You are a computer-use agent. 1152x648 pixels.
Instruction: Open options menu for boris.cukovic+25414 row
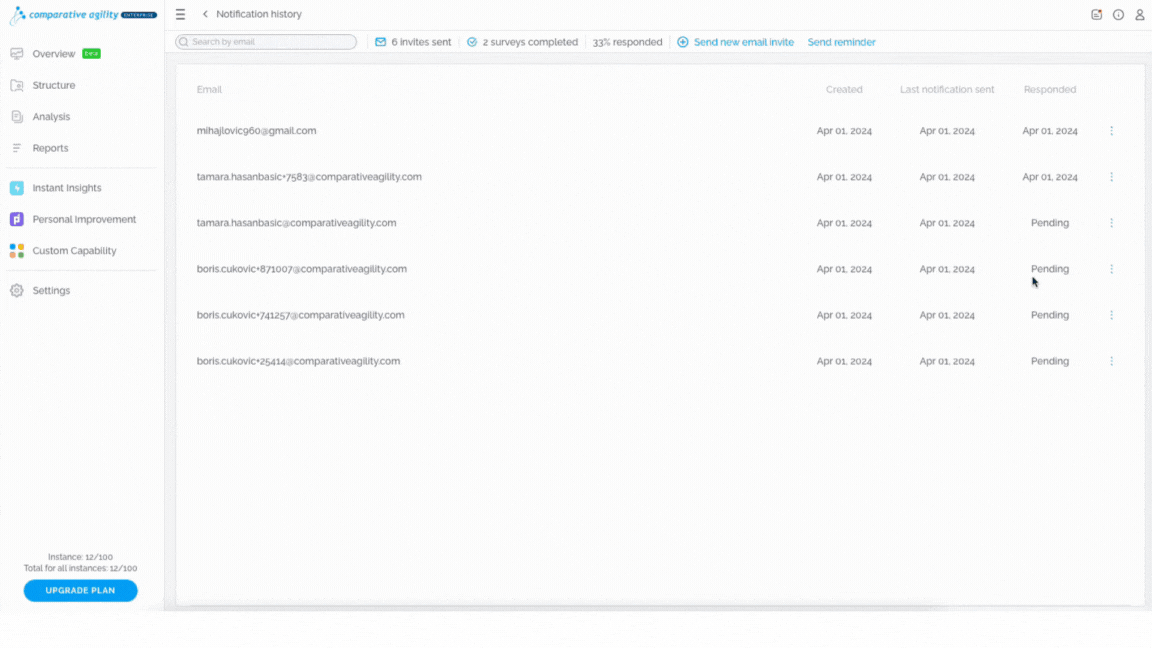tap(1112, 361)
